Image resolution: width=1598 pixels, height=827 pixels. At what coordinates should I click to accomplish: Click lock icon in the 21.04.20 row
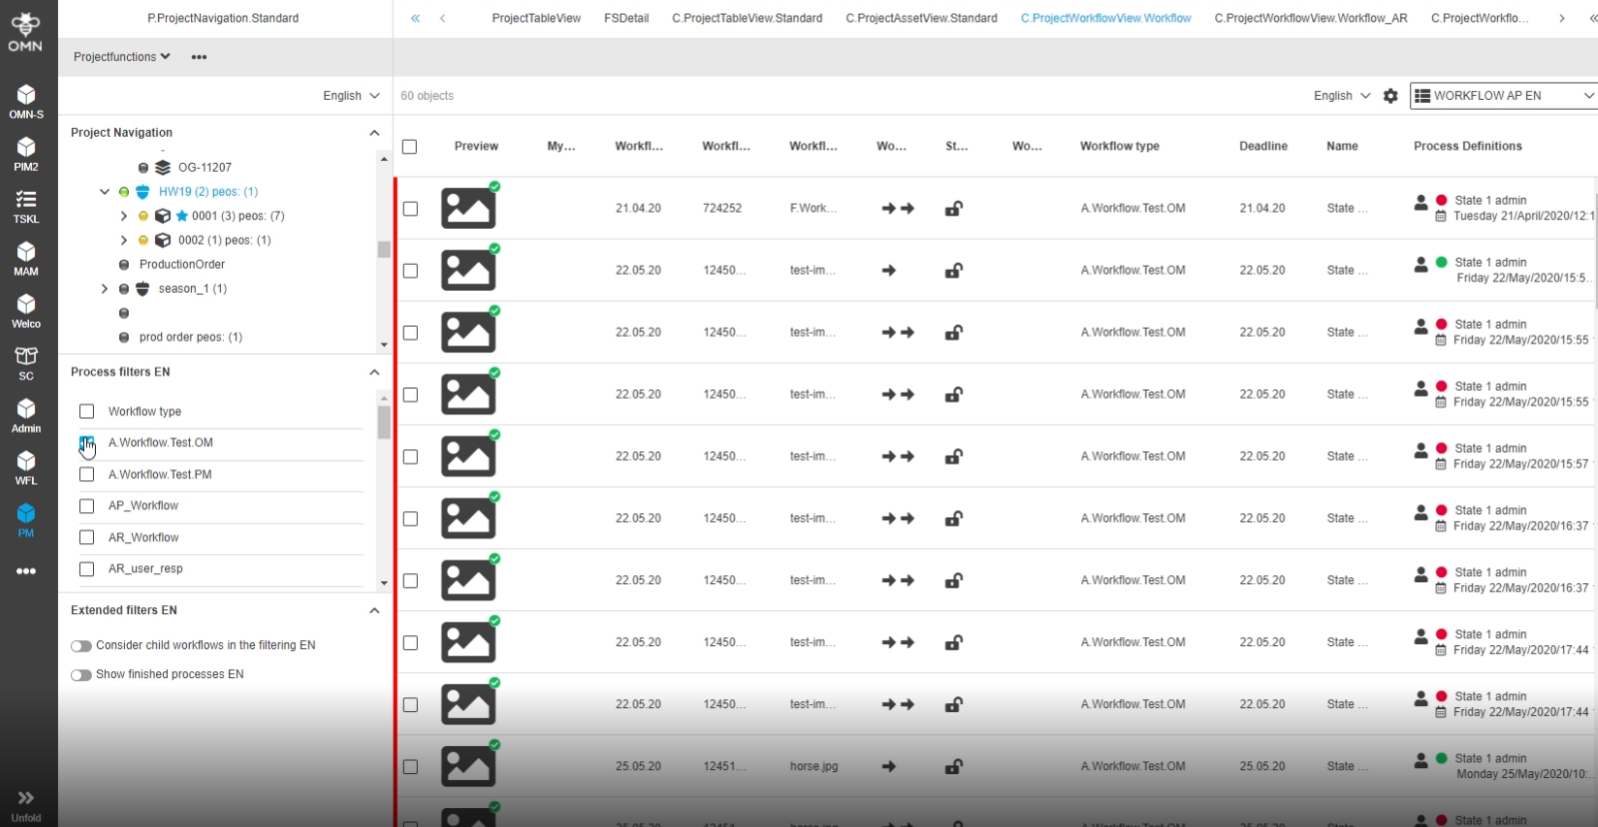pos(954,208)
